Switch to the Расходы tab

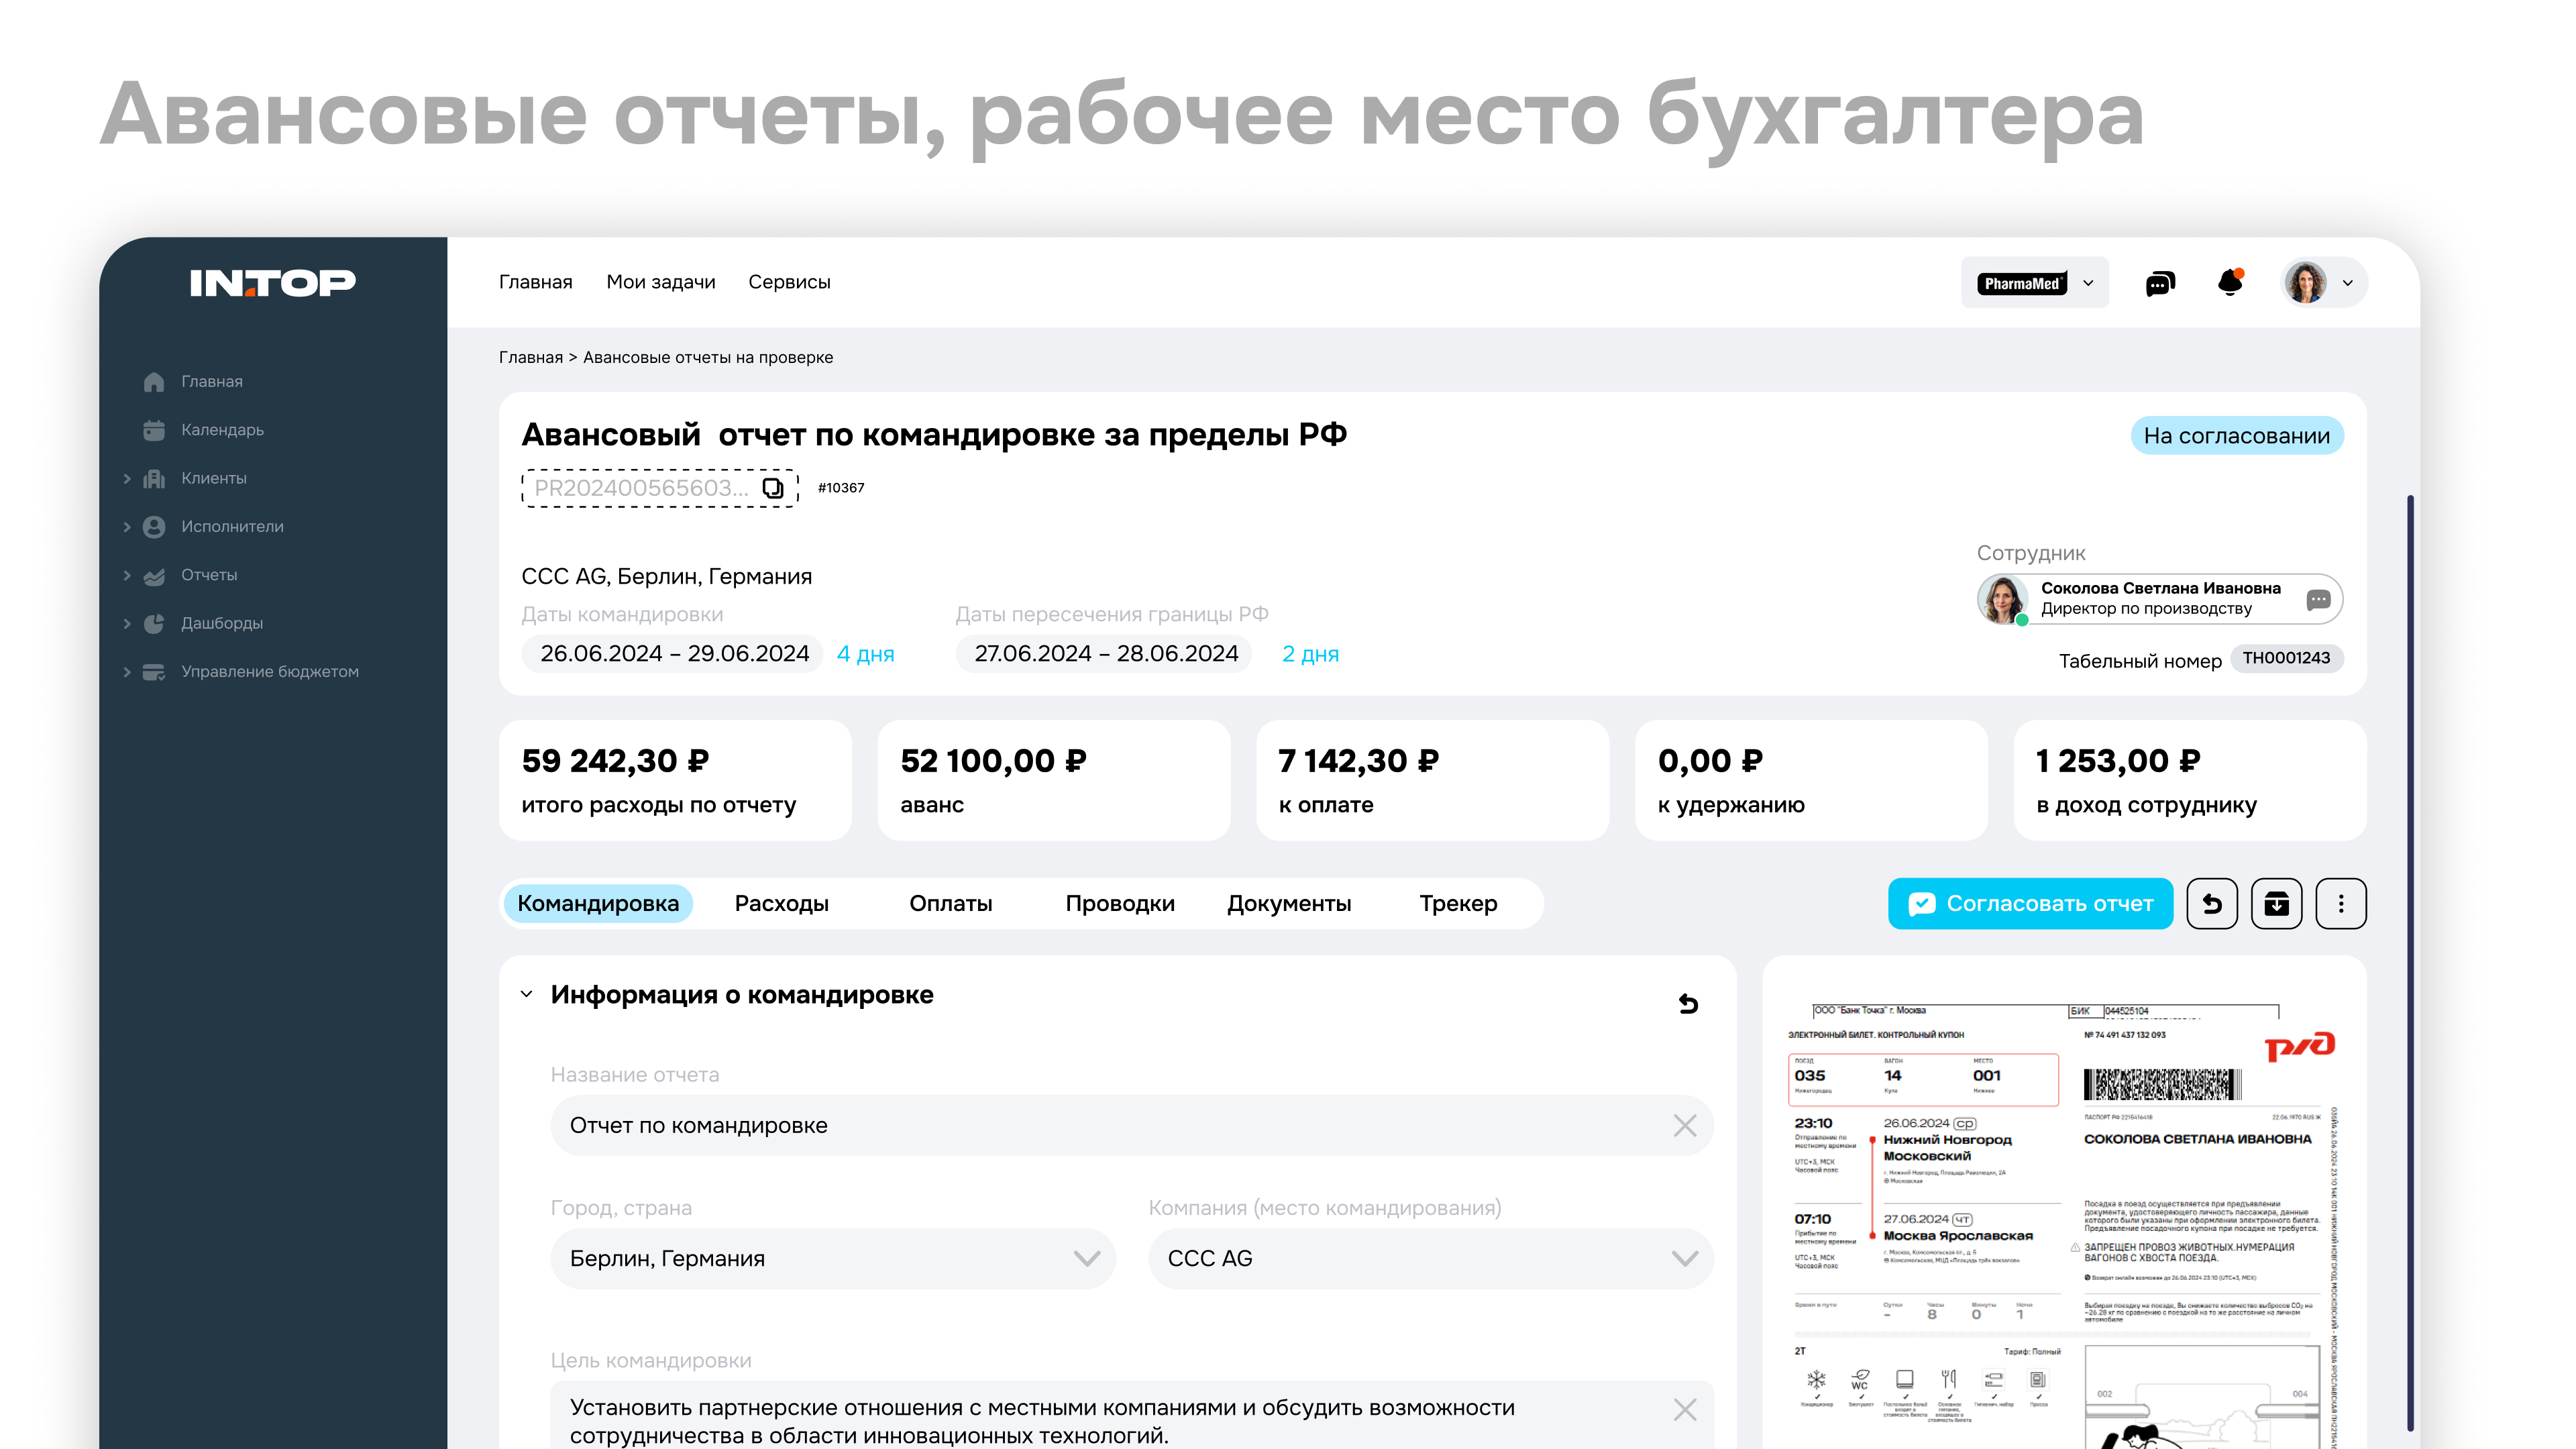pos(781,904)
